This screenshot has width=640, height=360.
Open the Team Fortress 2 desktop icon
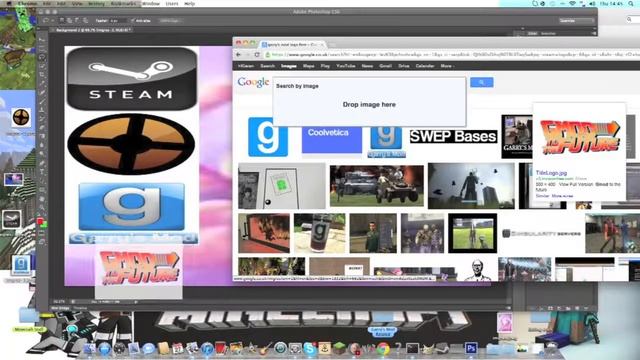(21, 117)
